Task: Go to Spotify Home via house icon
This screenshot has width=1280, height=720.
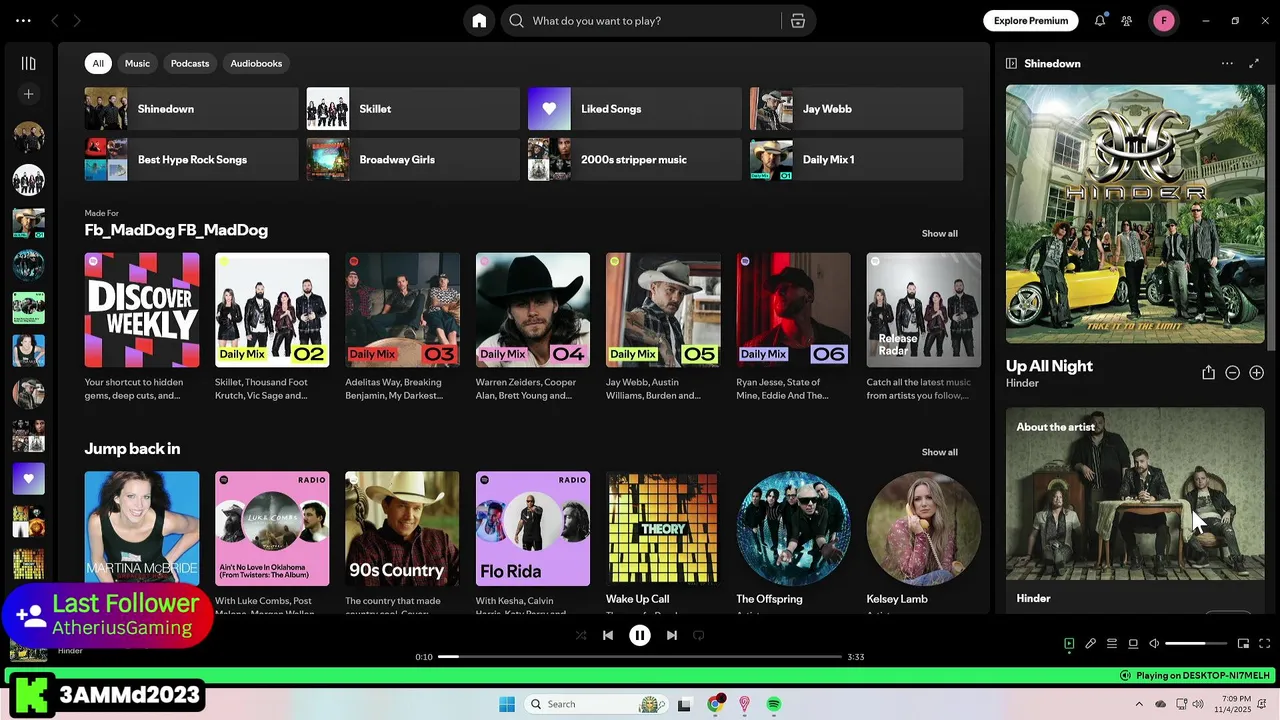Action: 479,21
